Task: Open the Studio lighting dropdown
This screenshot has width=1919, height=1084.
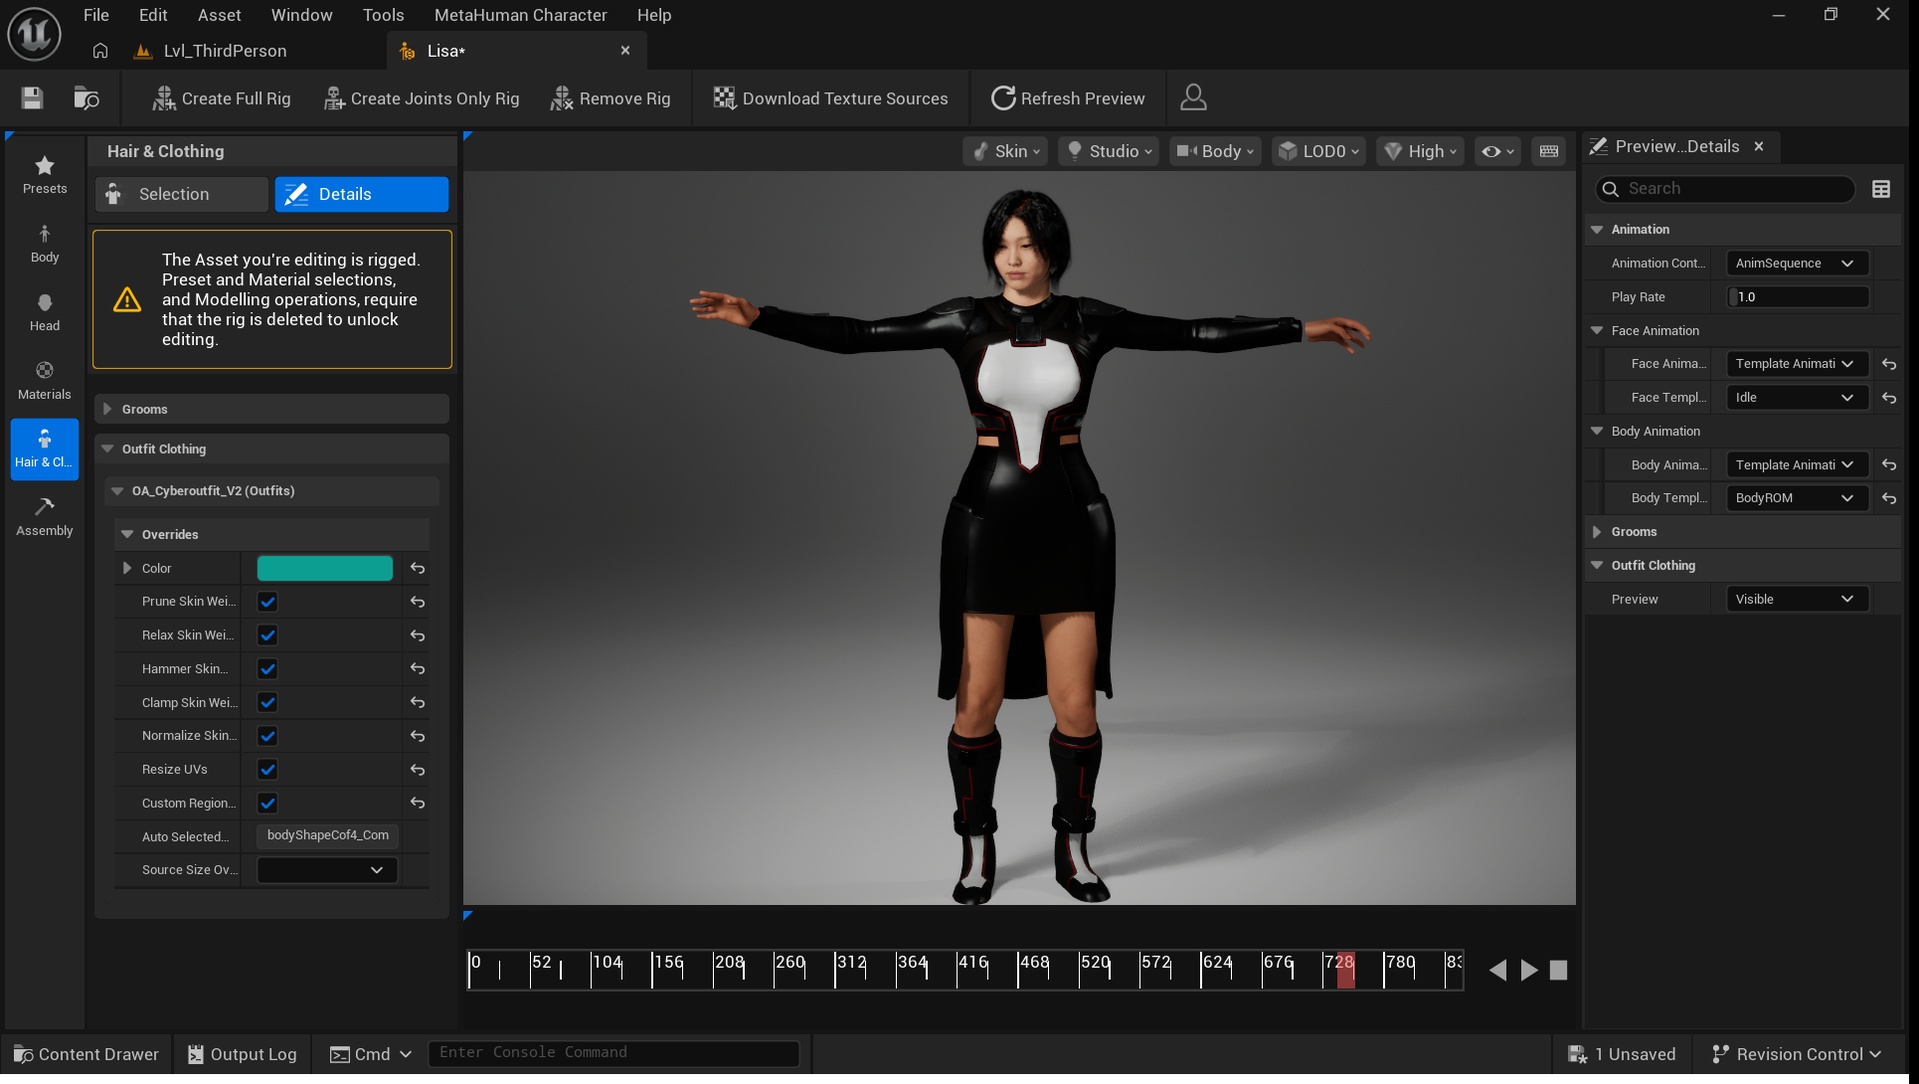Action: [1109, 151]
